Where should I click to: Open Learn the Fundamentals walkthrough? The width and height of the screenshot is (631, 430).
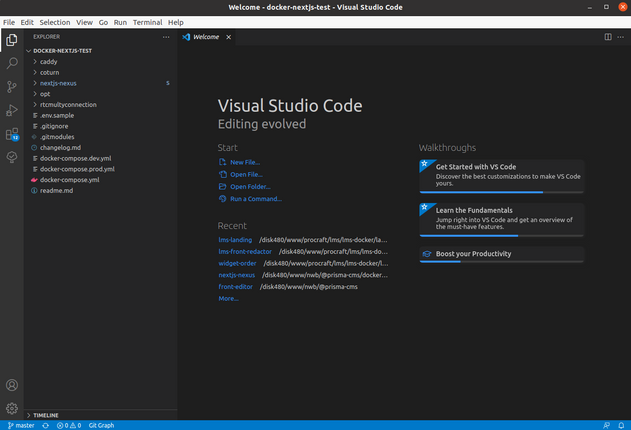501,220
